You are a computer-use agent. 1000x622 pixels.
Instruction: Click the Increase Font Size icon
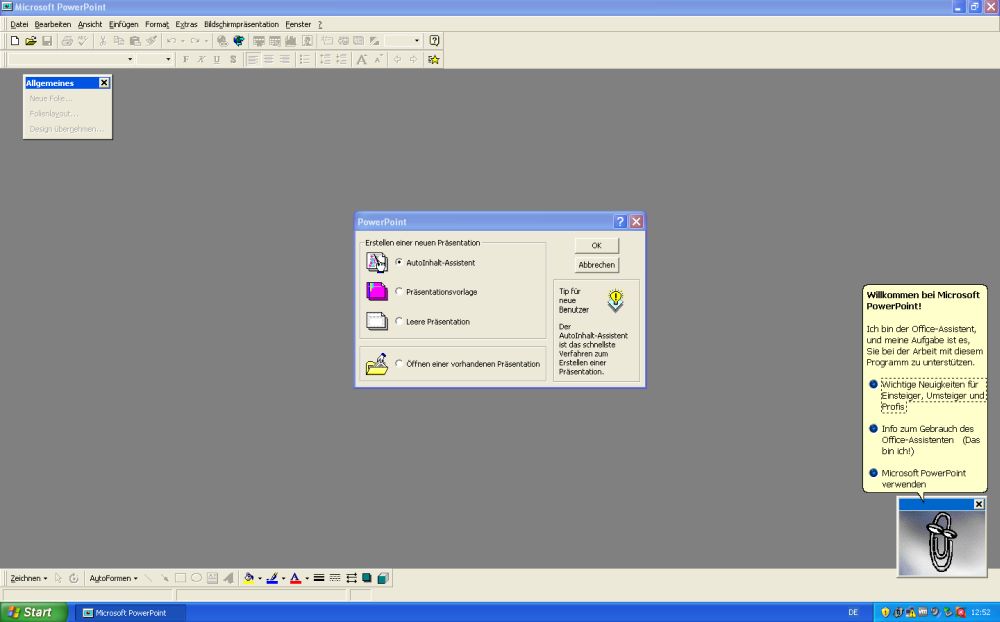click(362, 59)
